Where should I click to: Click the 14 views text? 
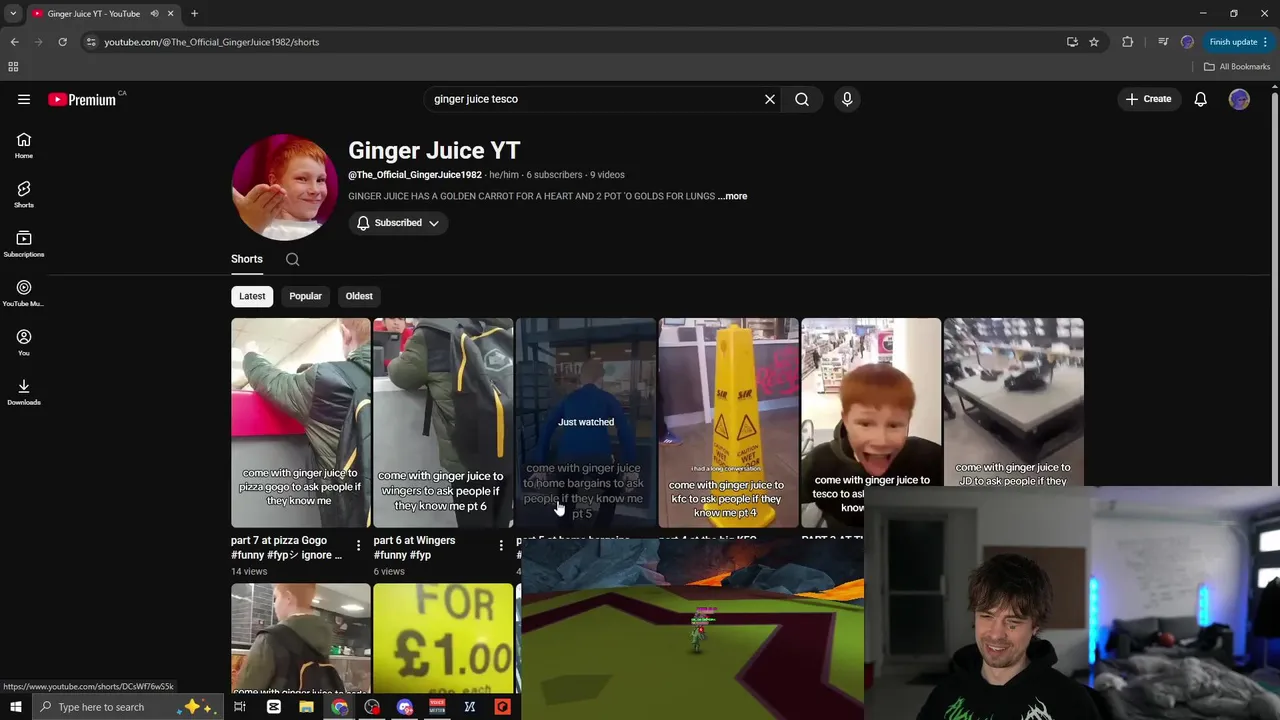tap(249, 572)
